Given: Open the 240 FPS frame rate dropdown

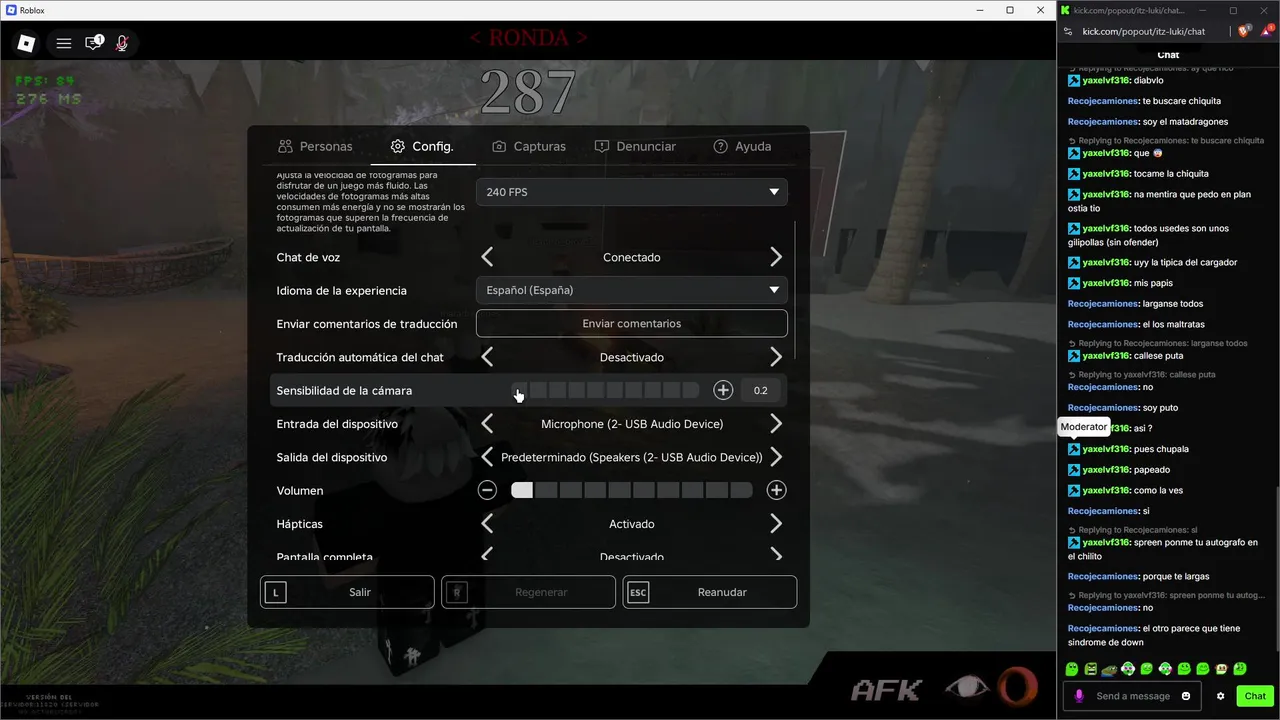Looking at the screenshot, I should coord(632,192).
